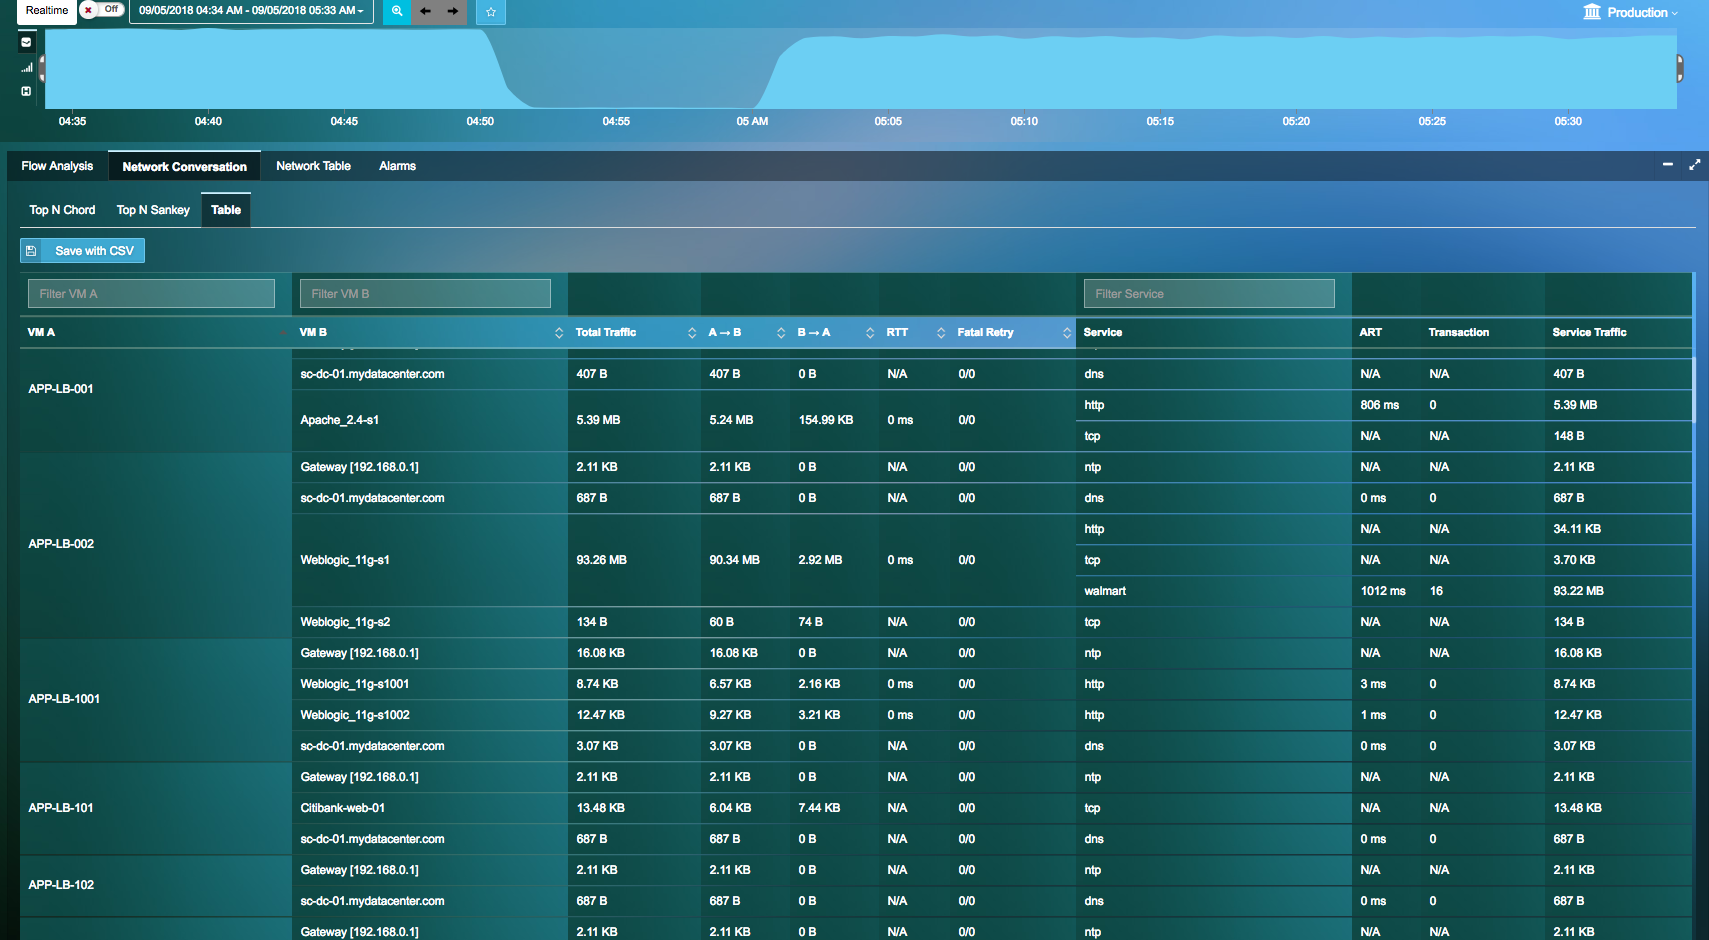Click the star icon to favorite this time range
1709x940 pixels.
tap(490, 12)
